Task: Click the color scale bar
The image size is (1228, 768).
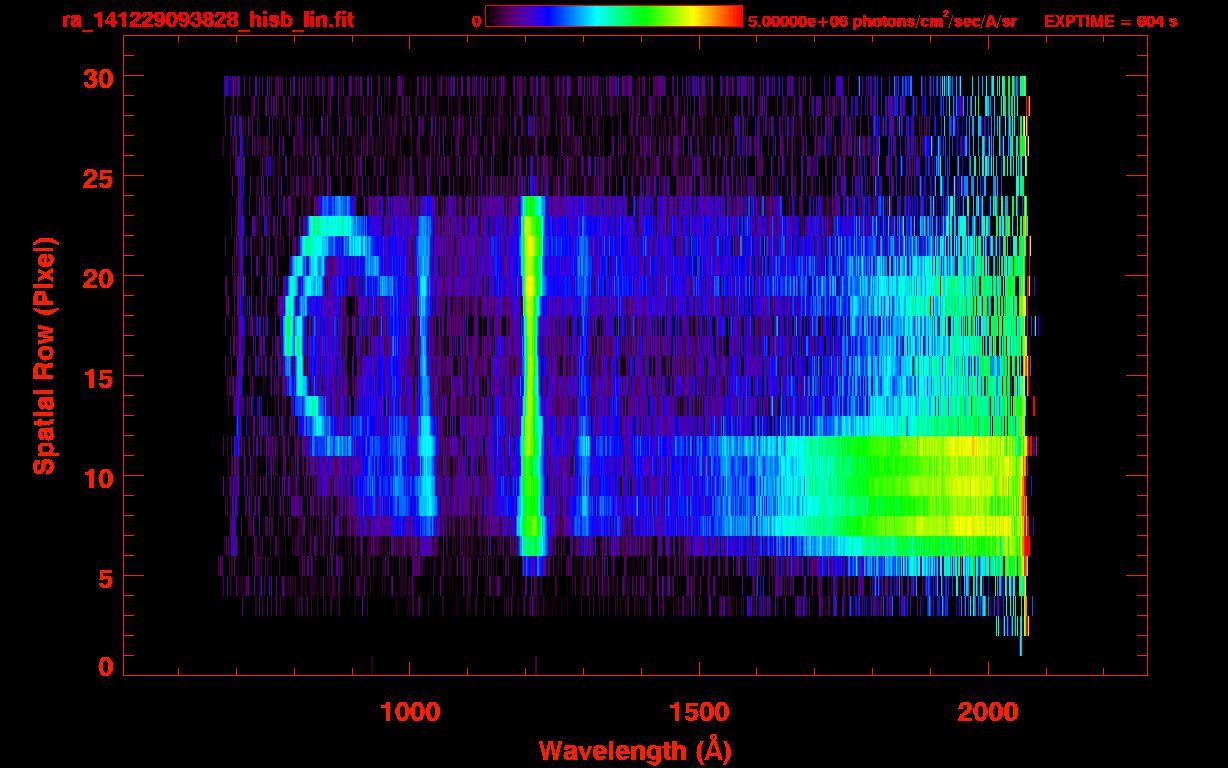Action: tap(614, 17)
